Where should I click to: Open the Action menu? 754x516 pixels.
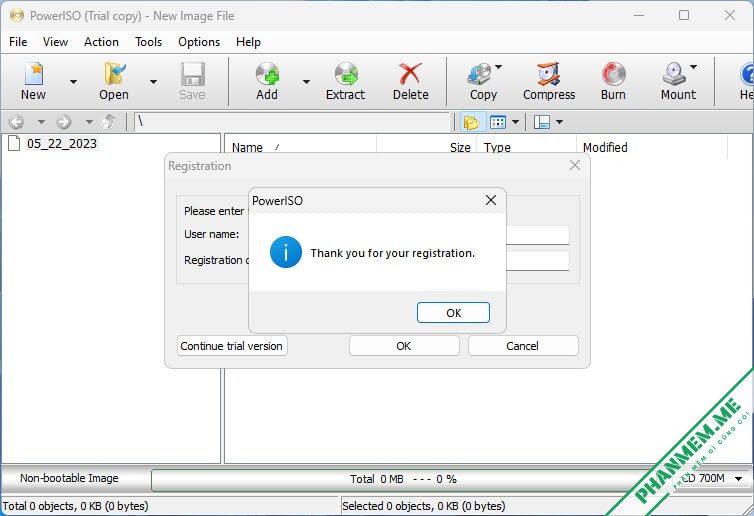click(x=101, y=42)
